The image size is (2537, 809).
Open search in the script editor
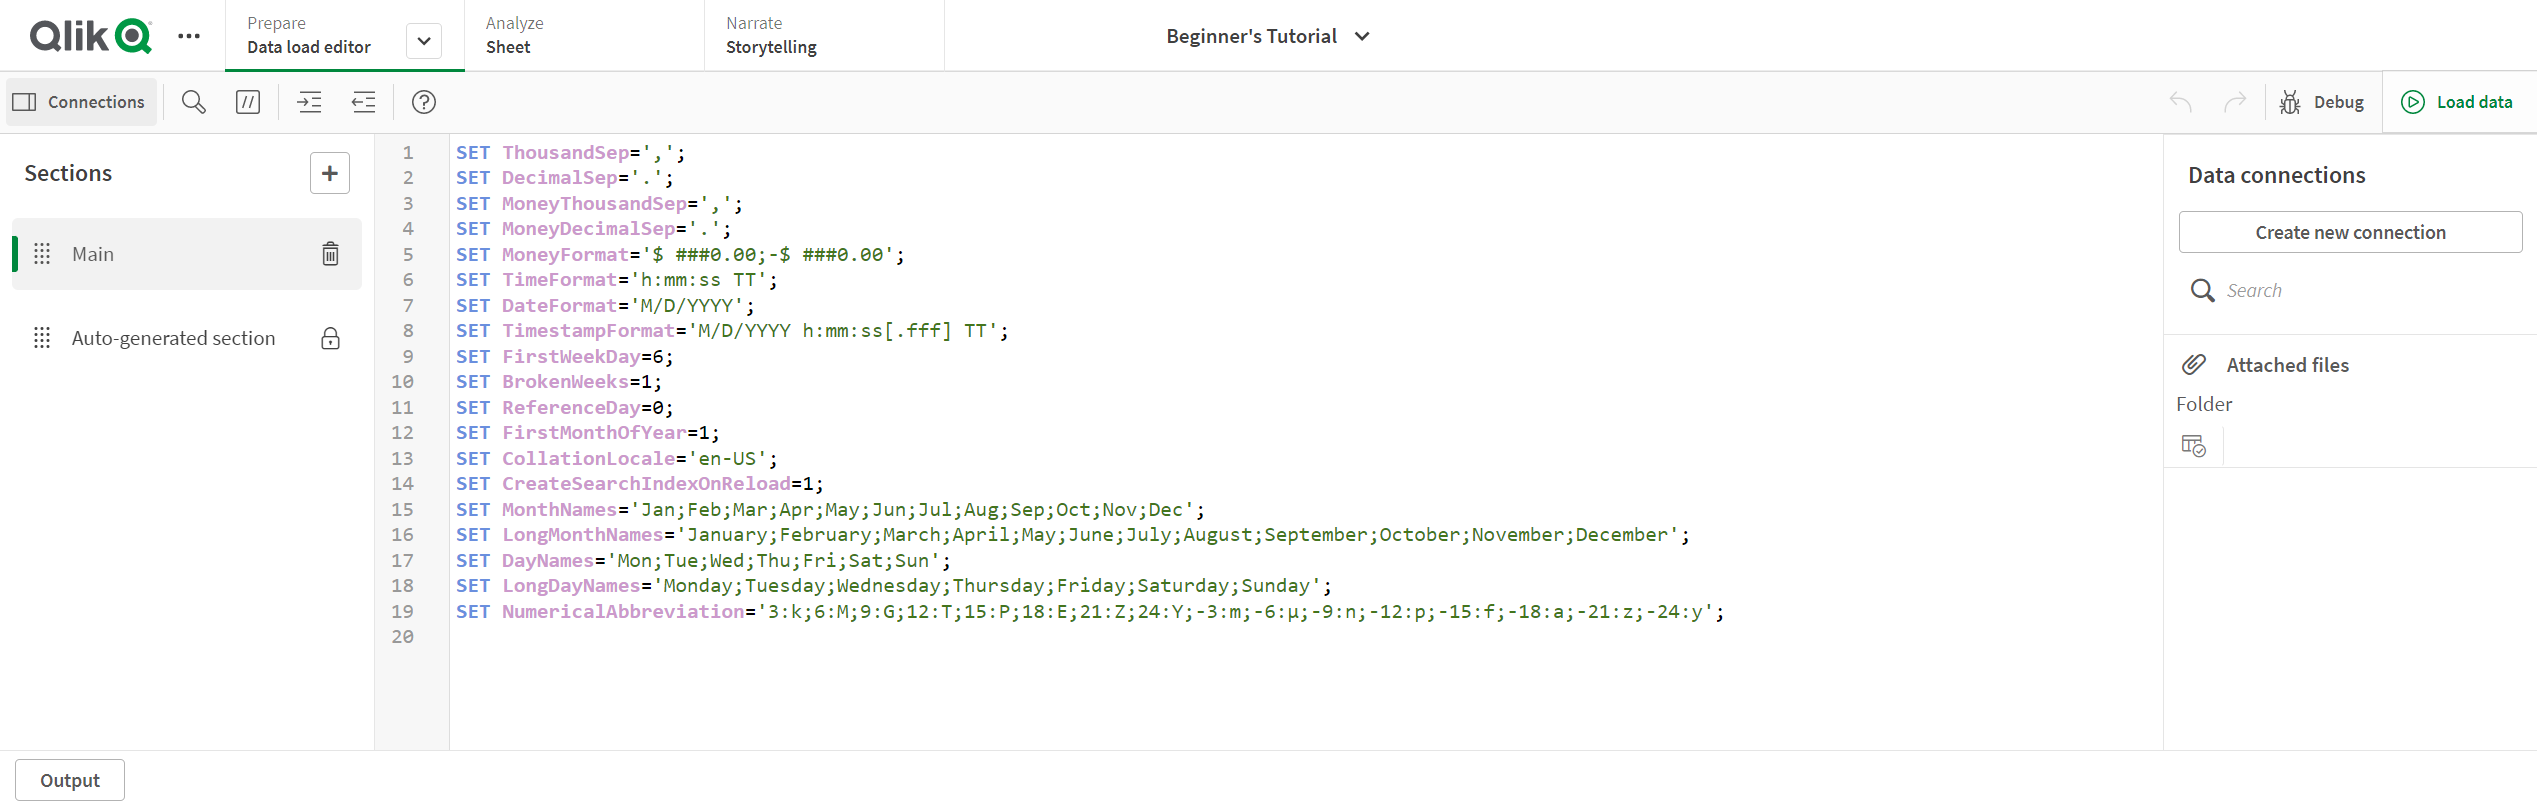click(x=194, y=102)
